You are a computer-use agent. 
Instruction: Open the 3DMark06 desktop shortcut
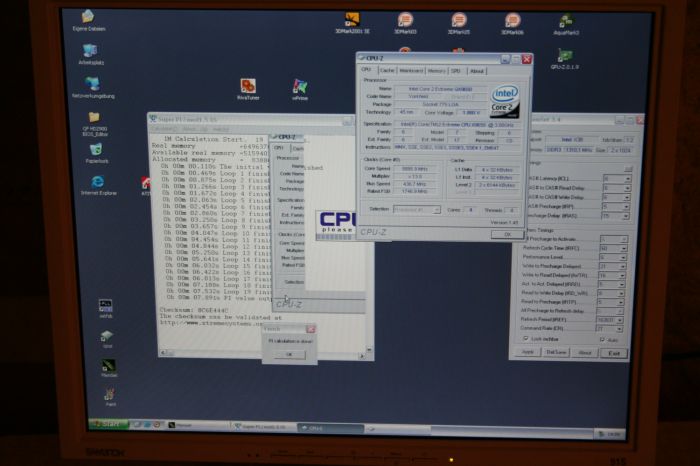pyautogui.click(x=512, y=21)
